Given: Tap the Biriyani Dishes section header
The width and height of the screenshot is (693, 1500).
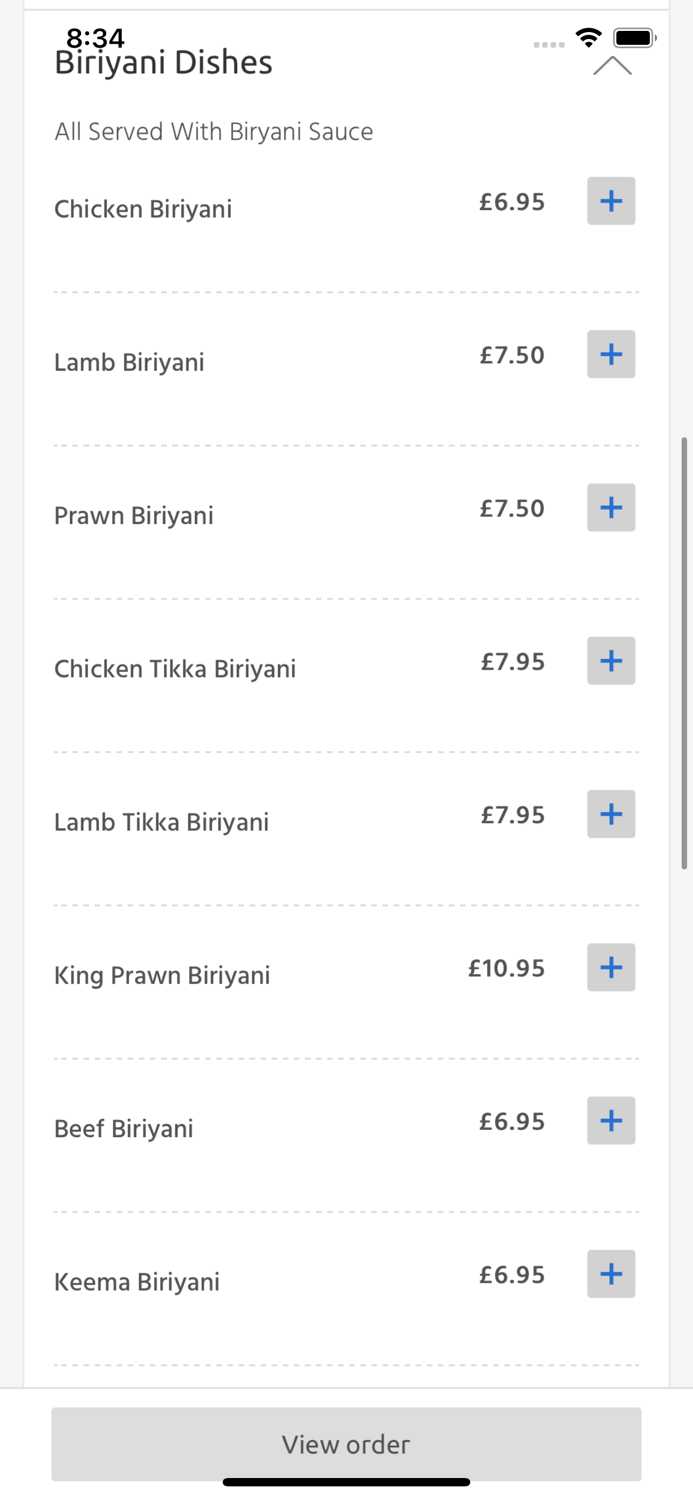Looking at the screenshot, I should 163,62.
